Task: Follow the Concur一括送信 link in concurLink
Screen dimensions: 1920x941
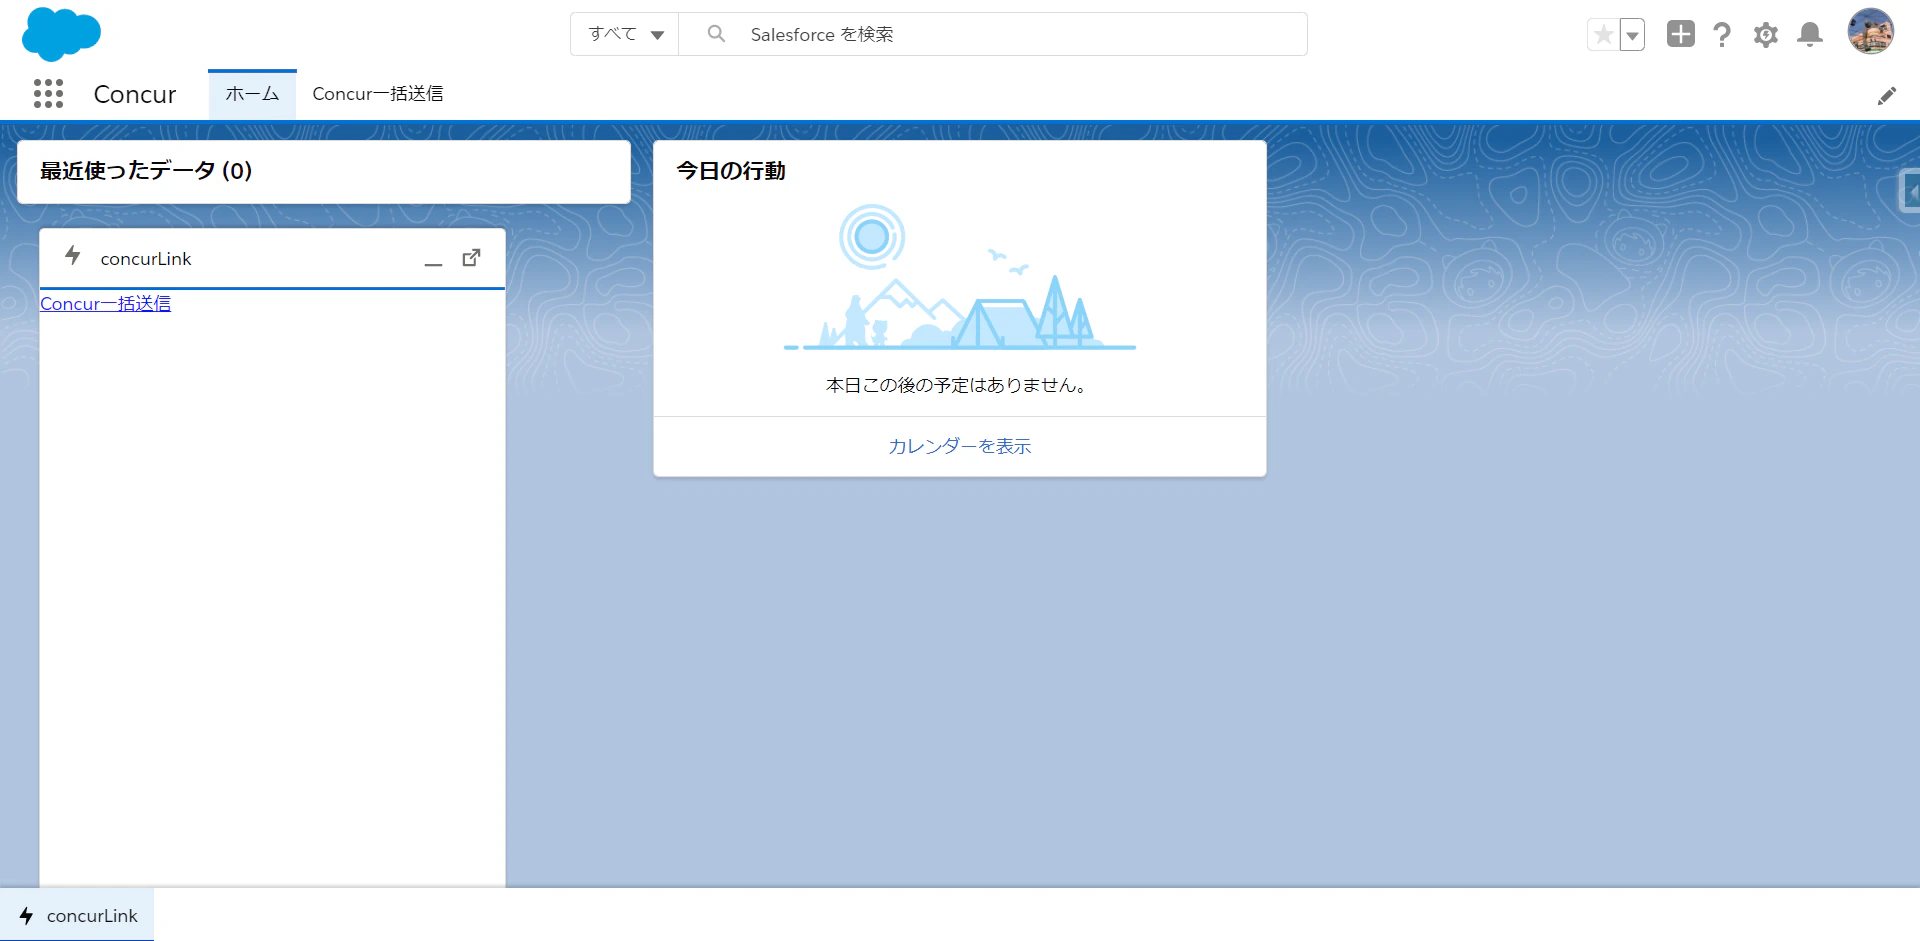Action: 105,304
